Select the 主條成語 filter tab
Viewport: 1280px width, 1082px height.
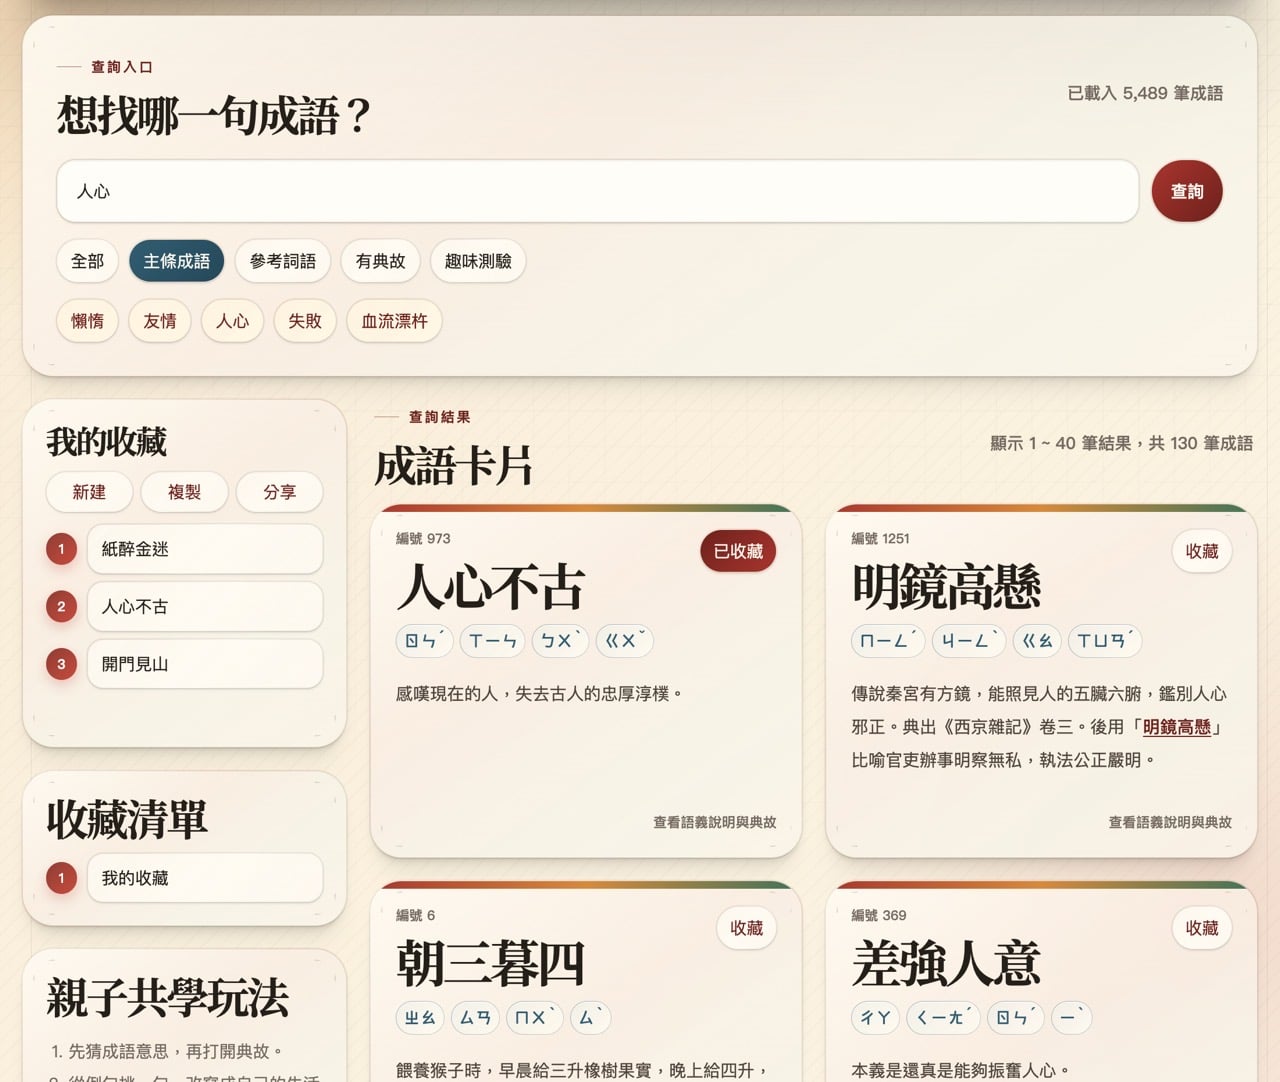(x=176, y=261)
